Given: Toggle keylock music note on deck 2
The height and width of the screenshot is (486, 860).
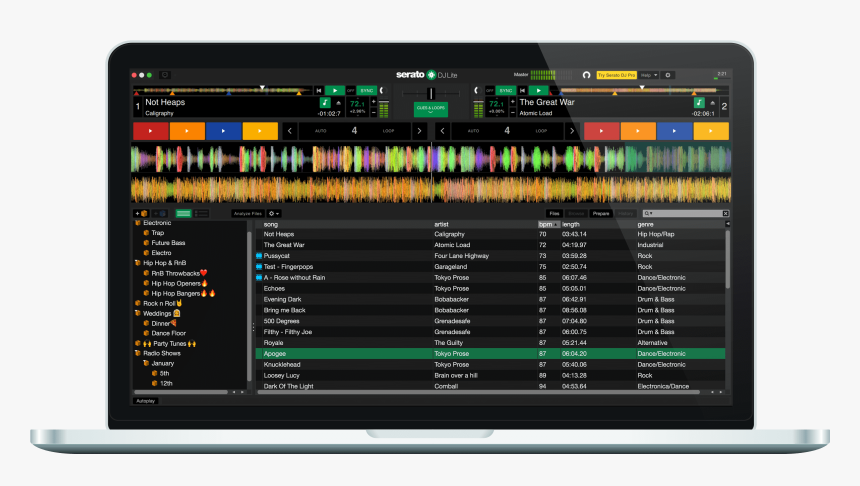Looking at the screenshot, I should pos(699,103).
